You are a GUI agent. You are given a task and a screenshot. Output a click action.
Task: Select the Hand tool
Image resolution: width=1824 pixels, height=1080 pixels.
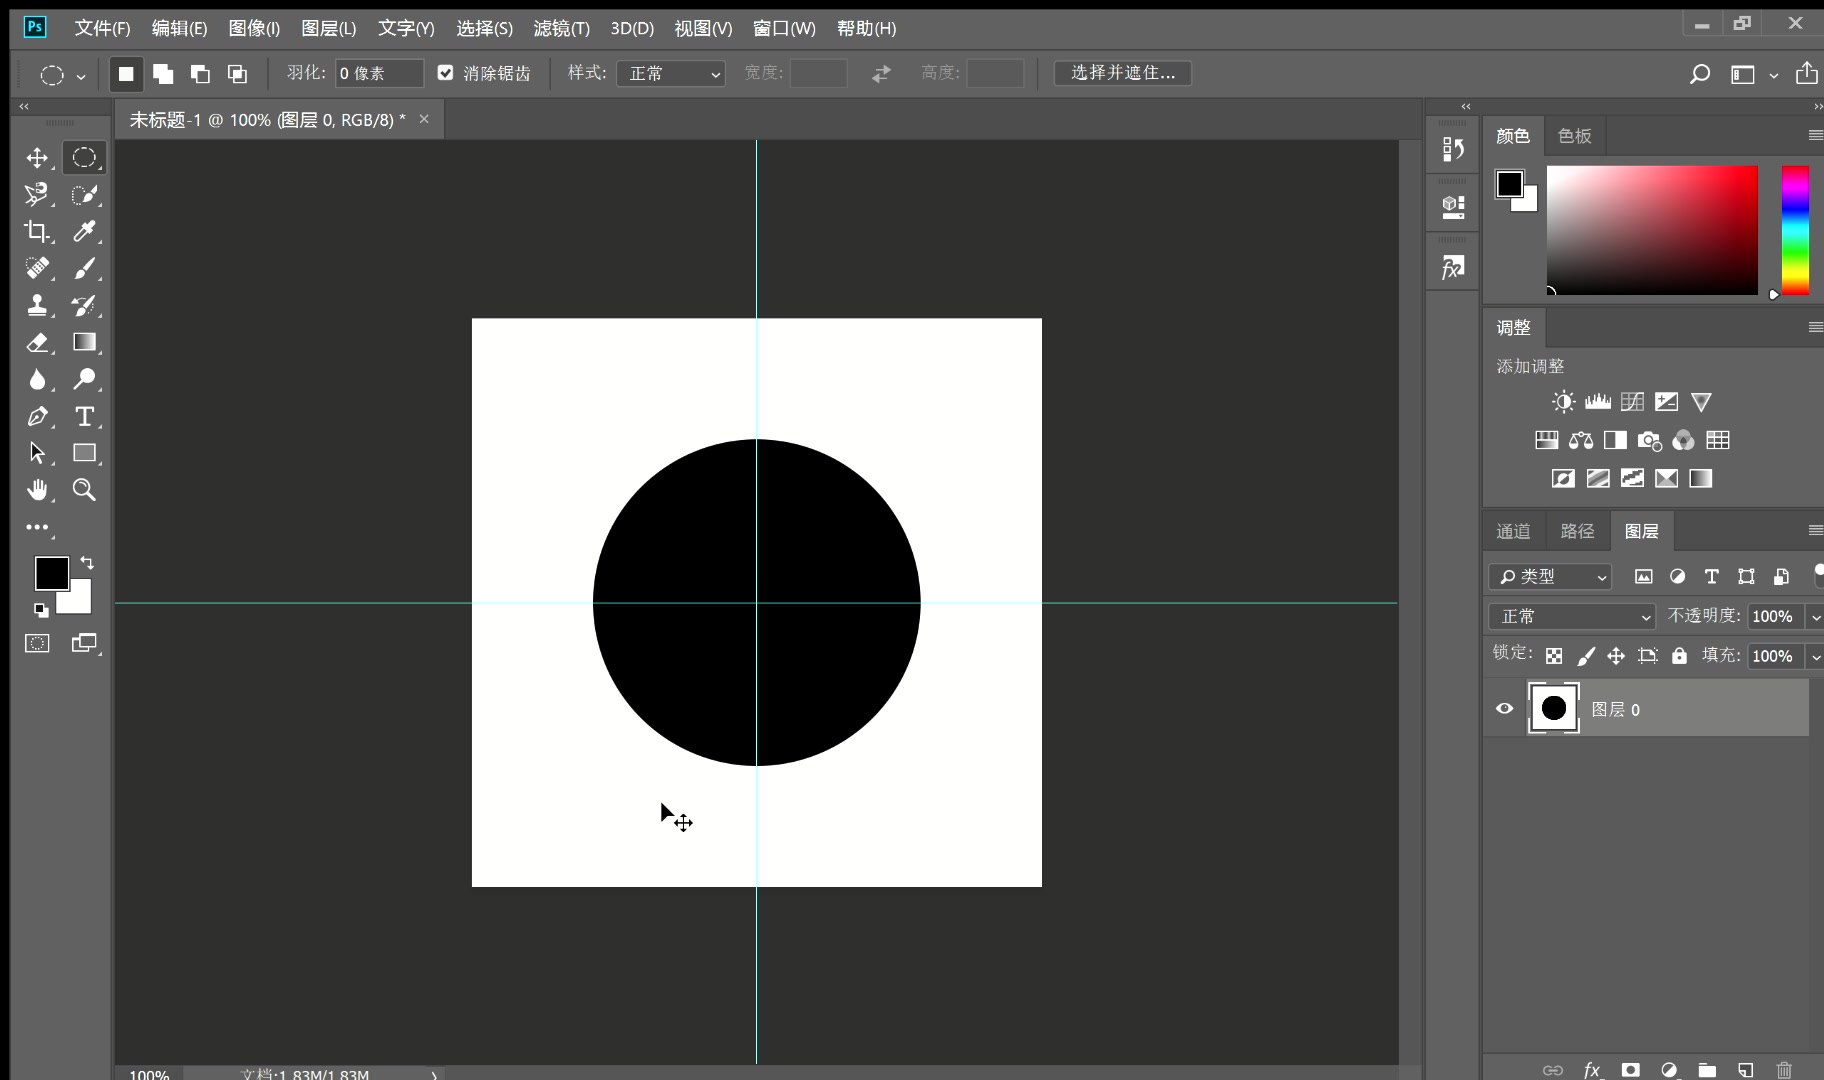pyautogui.click(x=37, y=490)
